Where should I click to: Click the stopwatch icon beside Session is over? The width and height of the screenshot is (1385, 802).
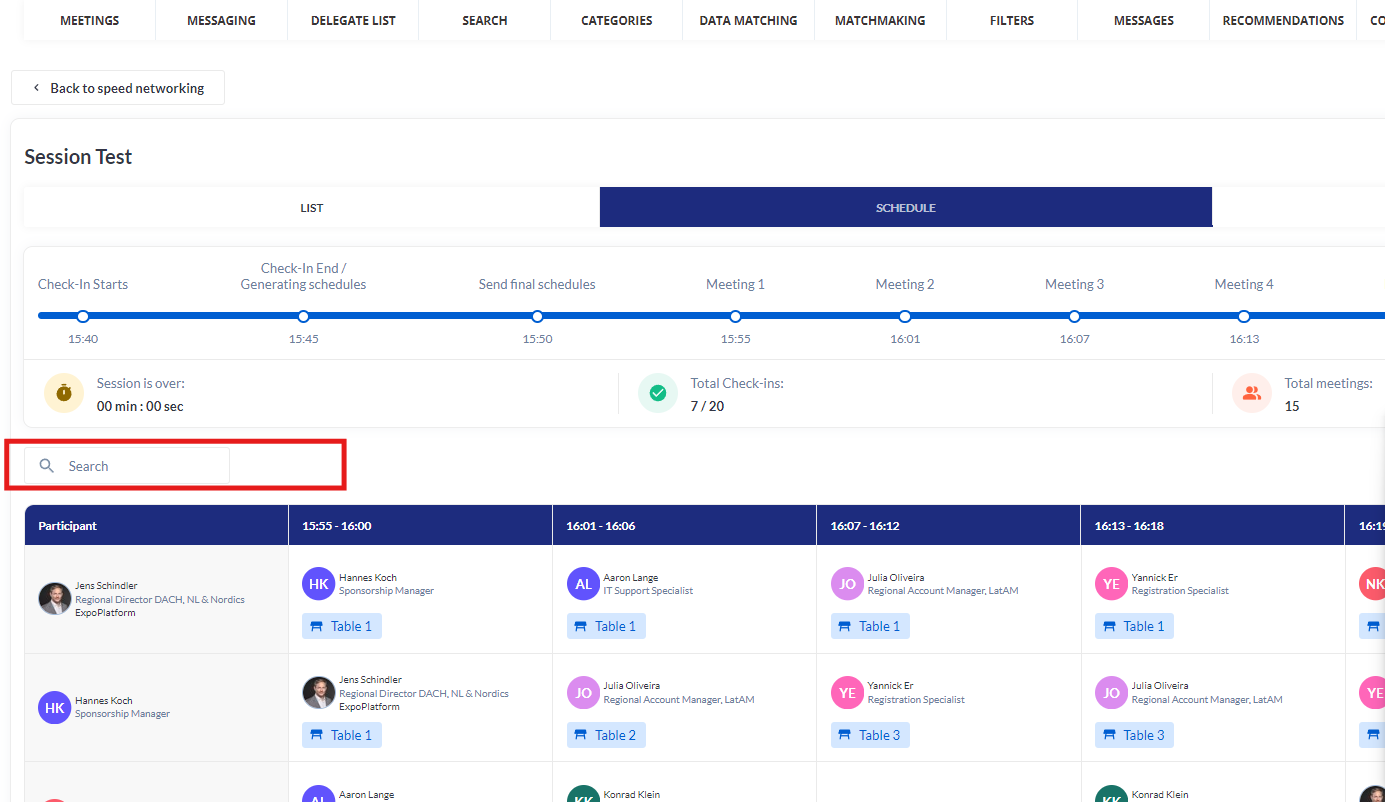pyautogui.click(x=64, y=393)
